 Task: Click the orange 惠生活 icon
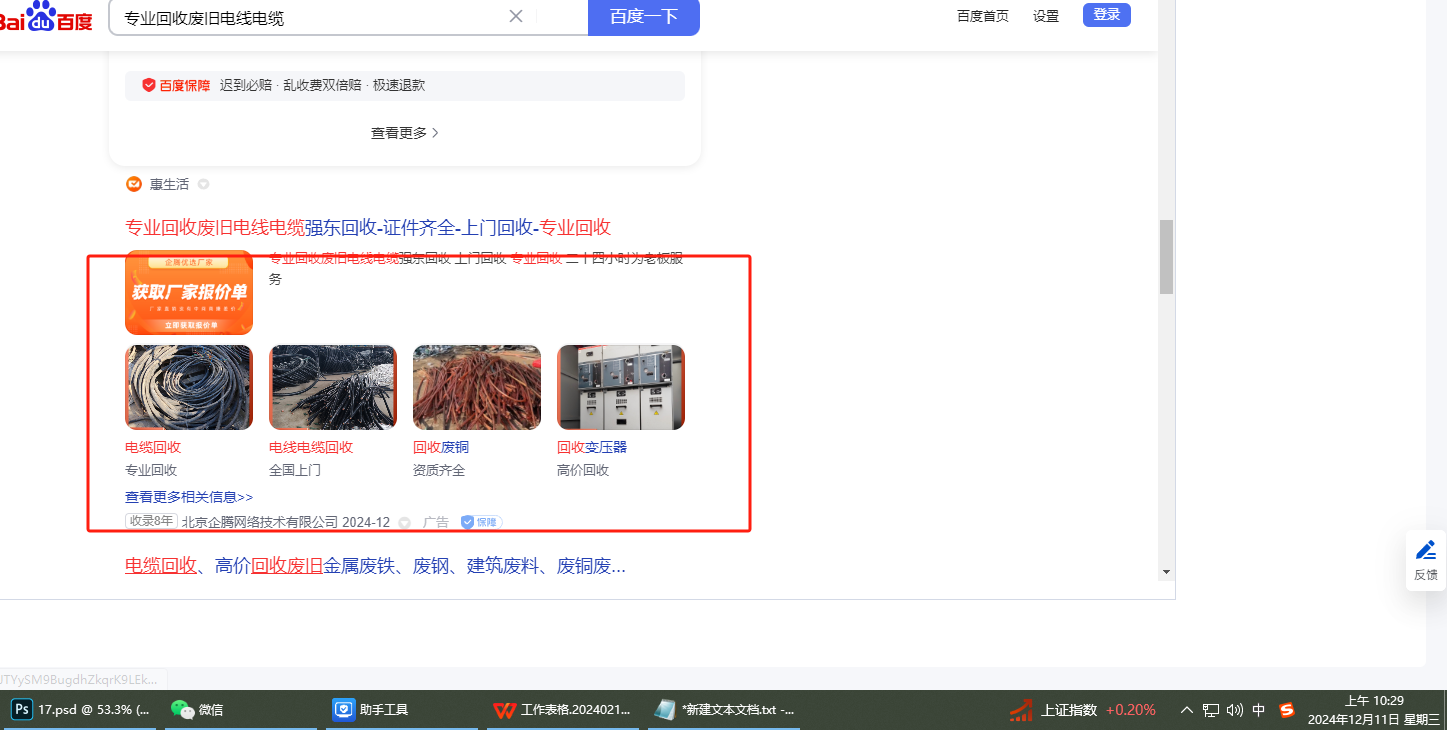pyautogui.click(x=134, y=184)
